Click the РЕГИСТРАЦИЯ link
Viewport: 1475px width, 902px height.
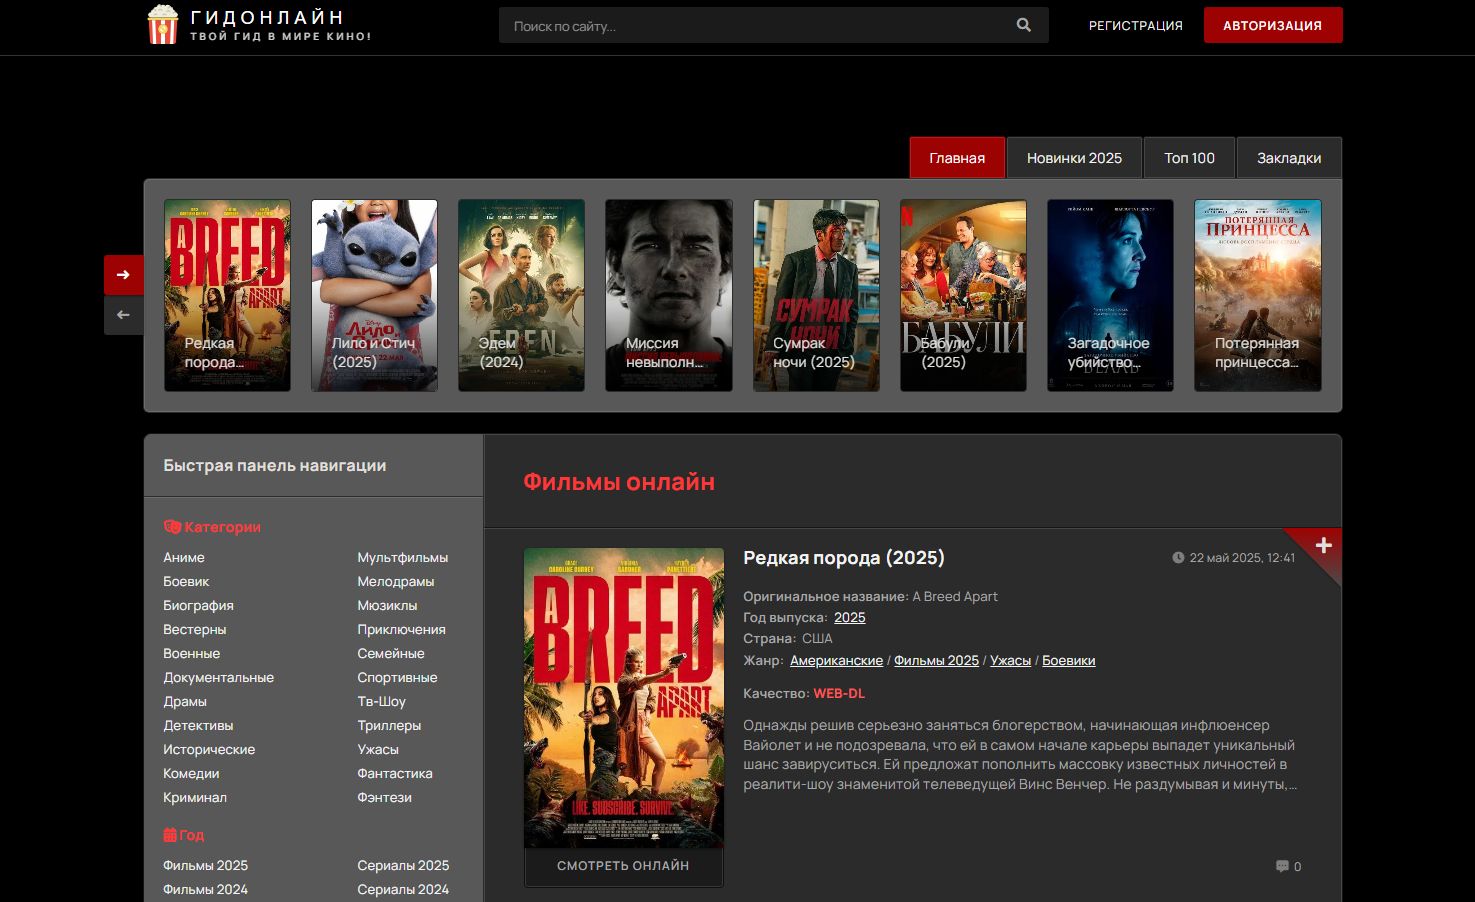tap(1136, 26)
